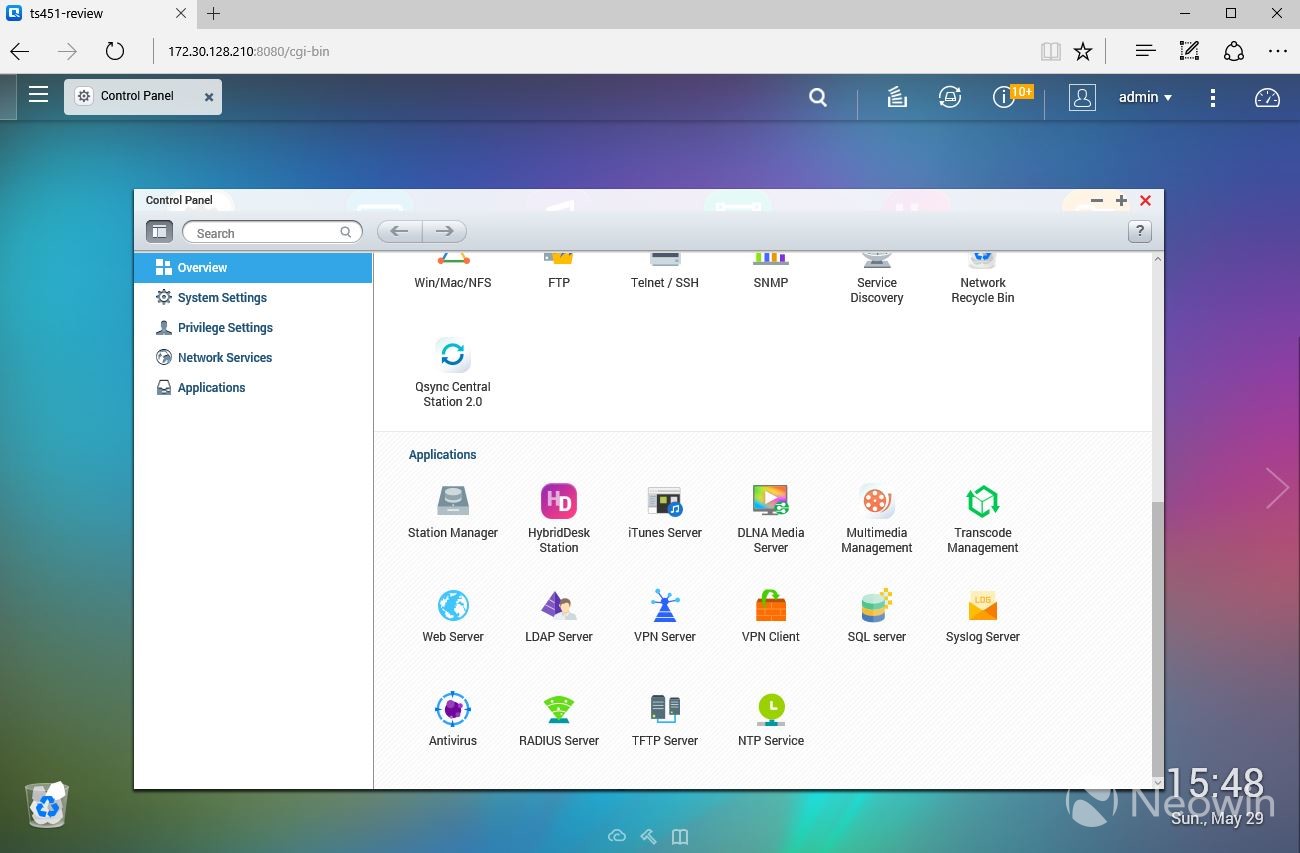This screenshot has width=1300, height=853.
Task: Select Overview in sidebar
Action: [253, 268]
